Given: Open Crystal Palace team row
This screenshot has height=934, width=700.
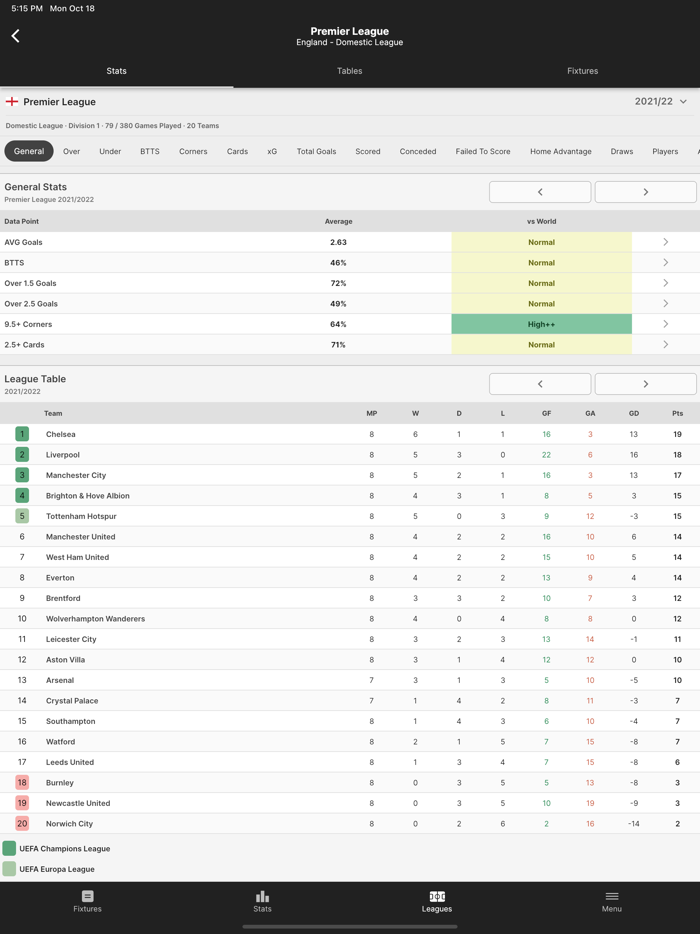Looking at the screenshot, I should click(350, 700).
